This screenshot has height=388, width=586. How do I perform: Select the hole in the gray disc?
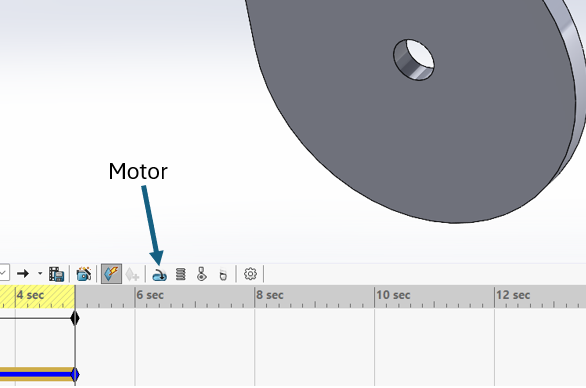pyautogui.click(x=414, y=60)
